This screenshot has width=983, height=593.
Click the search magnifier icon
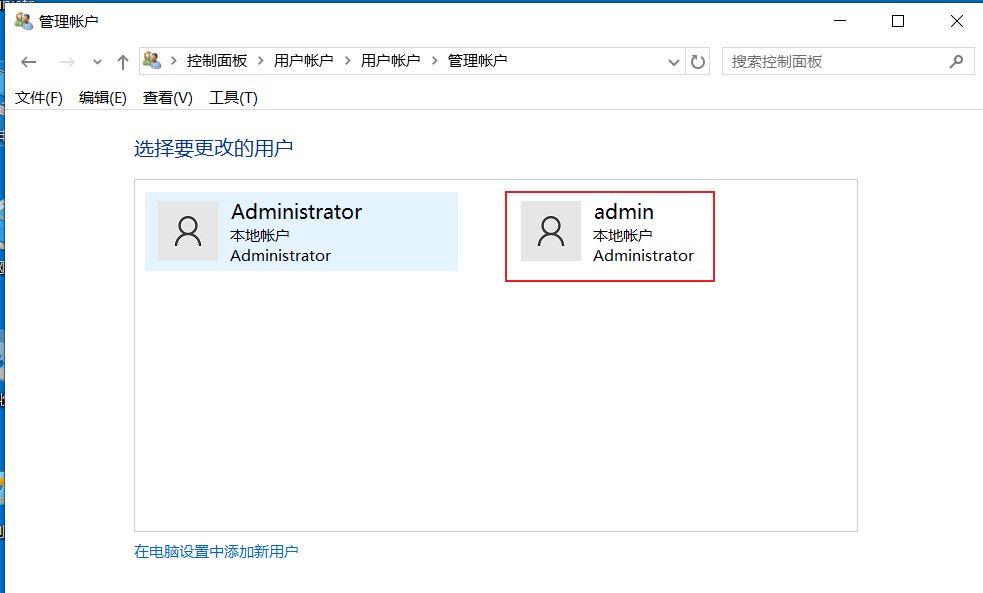click(x=956, y=61)
